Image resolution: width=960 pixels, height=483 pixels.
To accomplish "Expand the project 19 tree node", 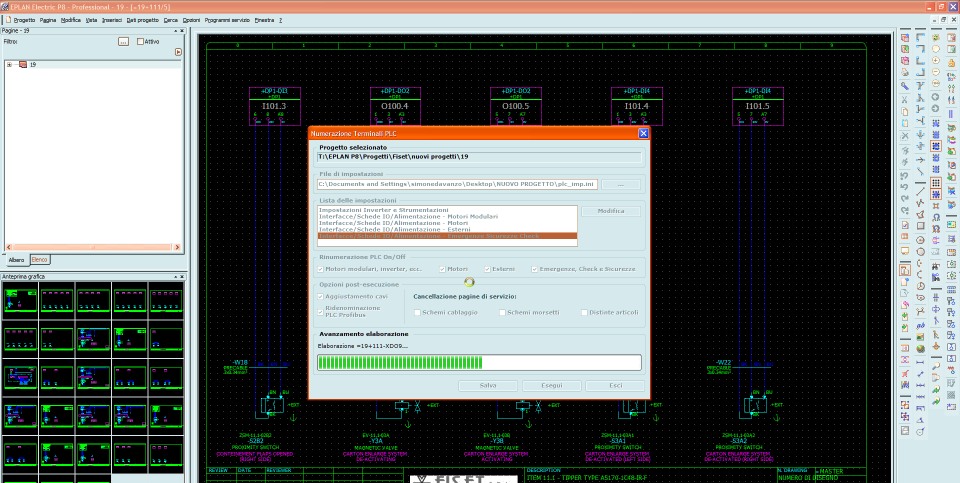I will click(9, 64).
